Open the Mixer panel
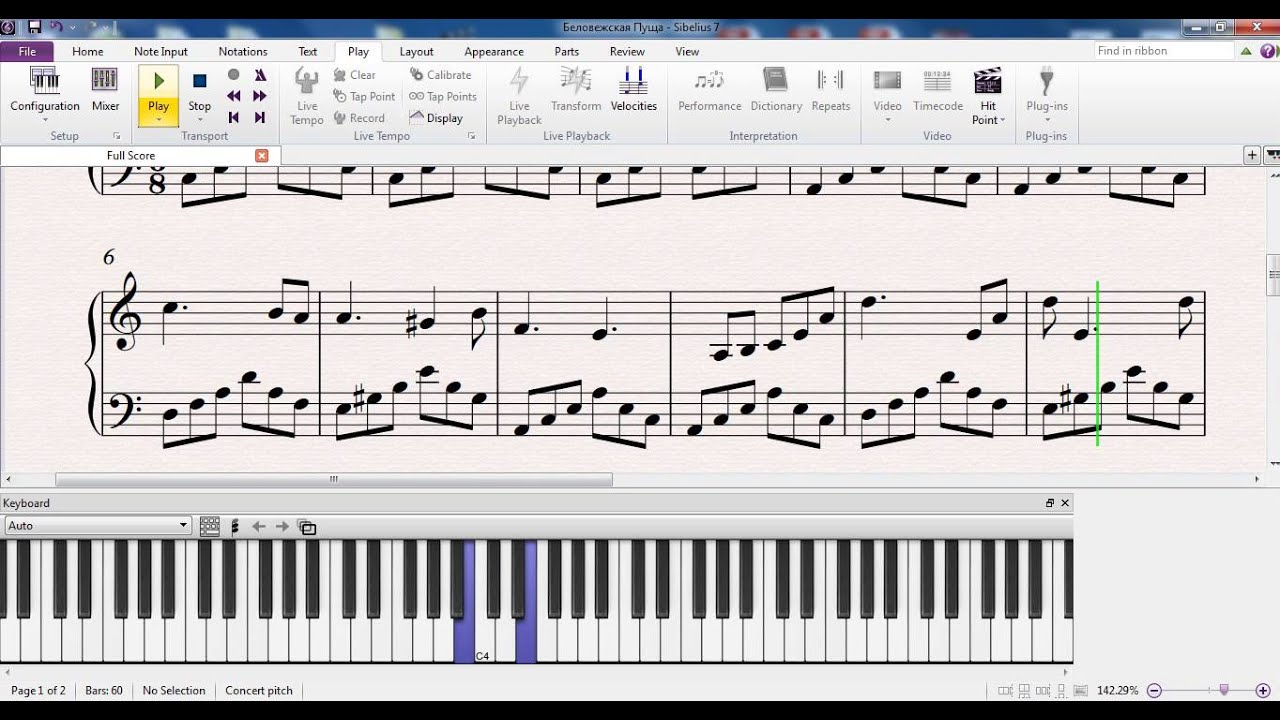Image resolution: width=1280 pixels, height=720 pixels. (105, 90)
